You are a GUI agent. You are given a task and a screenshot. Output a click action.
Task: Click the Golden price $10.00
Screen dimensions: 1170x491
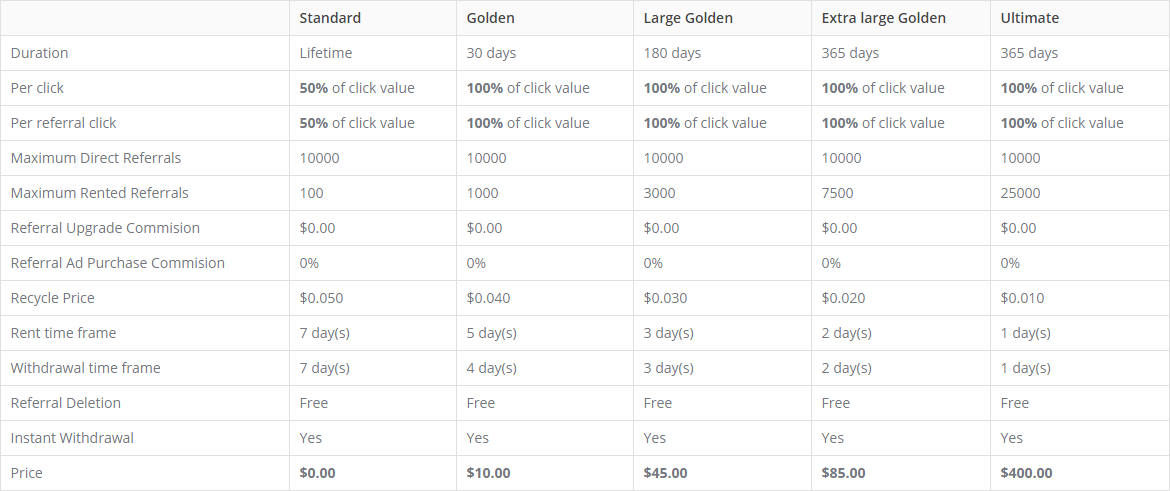(x=489, y=473)
